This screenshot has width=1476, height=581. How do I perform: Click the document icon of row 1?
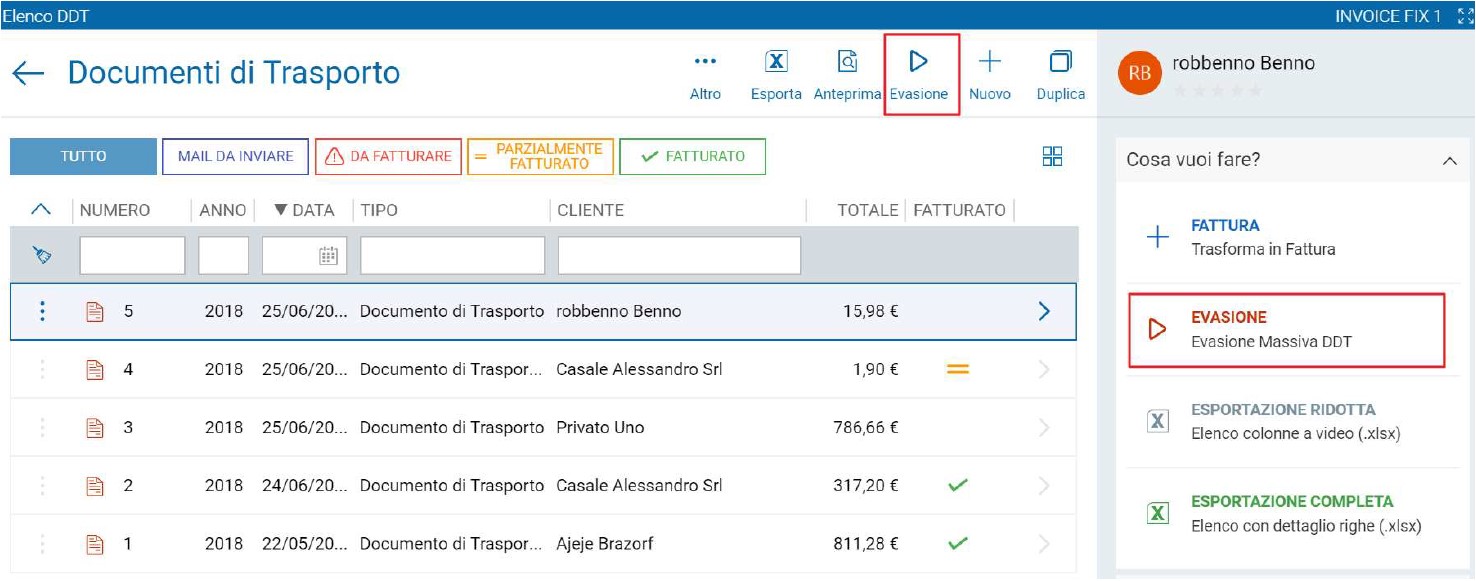(96, 545)
